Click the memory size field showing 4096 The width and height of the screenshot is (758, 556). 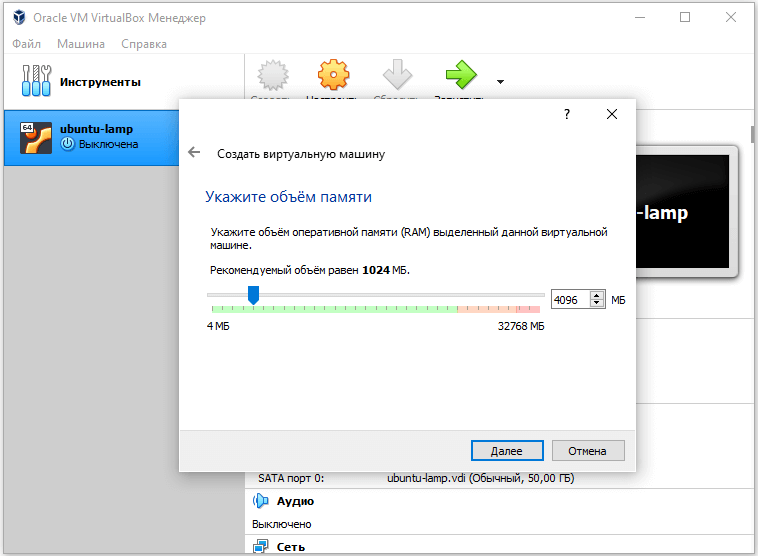tap(570, 300)
